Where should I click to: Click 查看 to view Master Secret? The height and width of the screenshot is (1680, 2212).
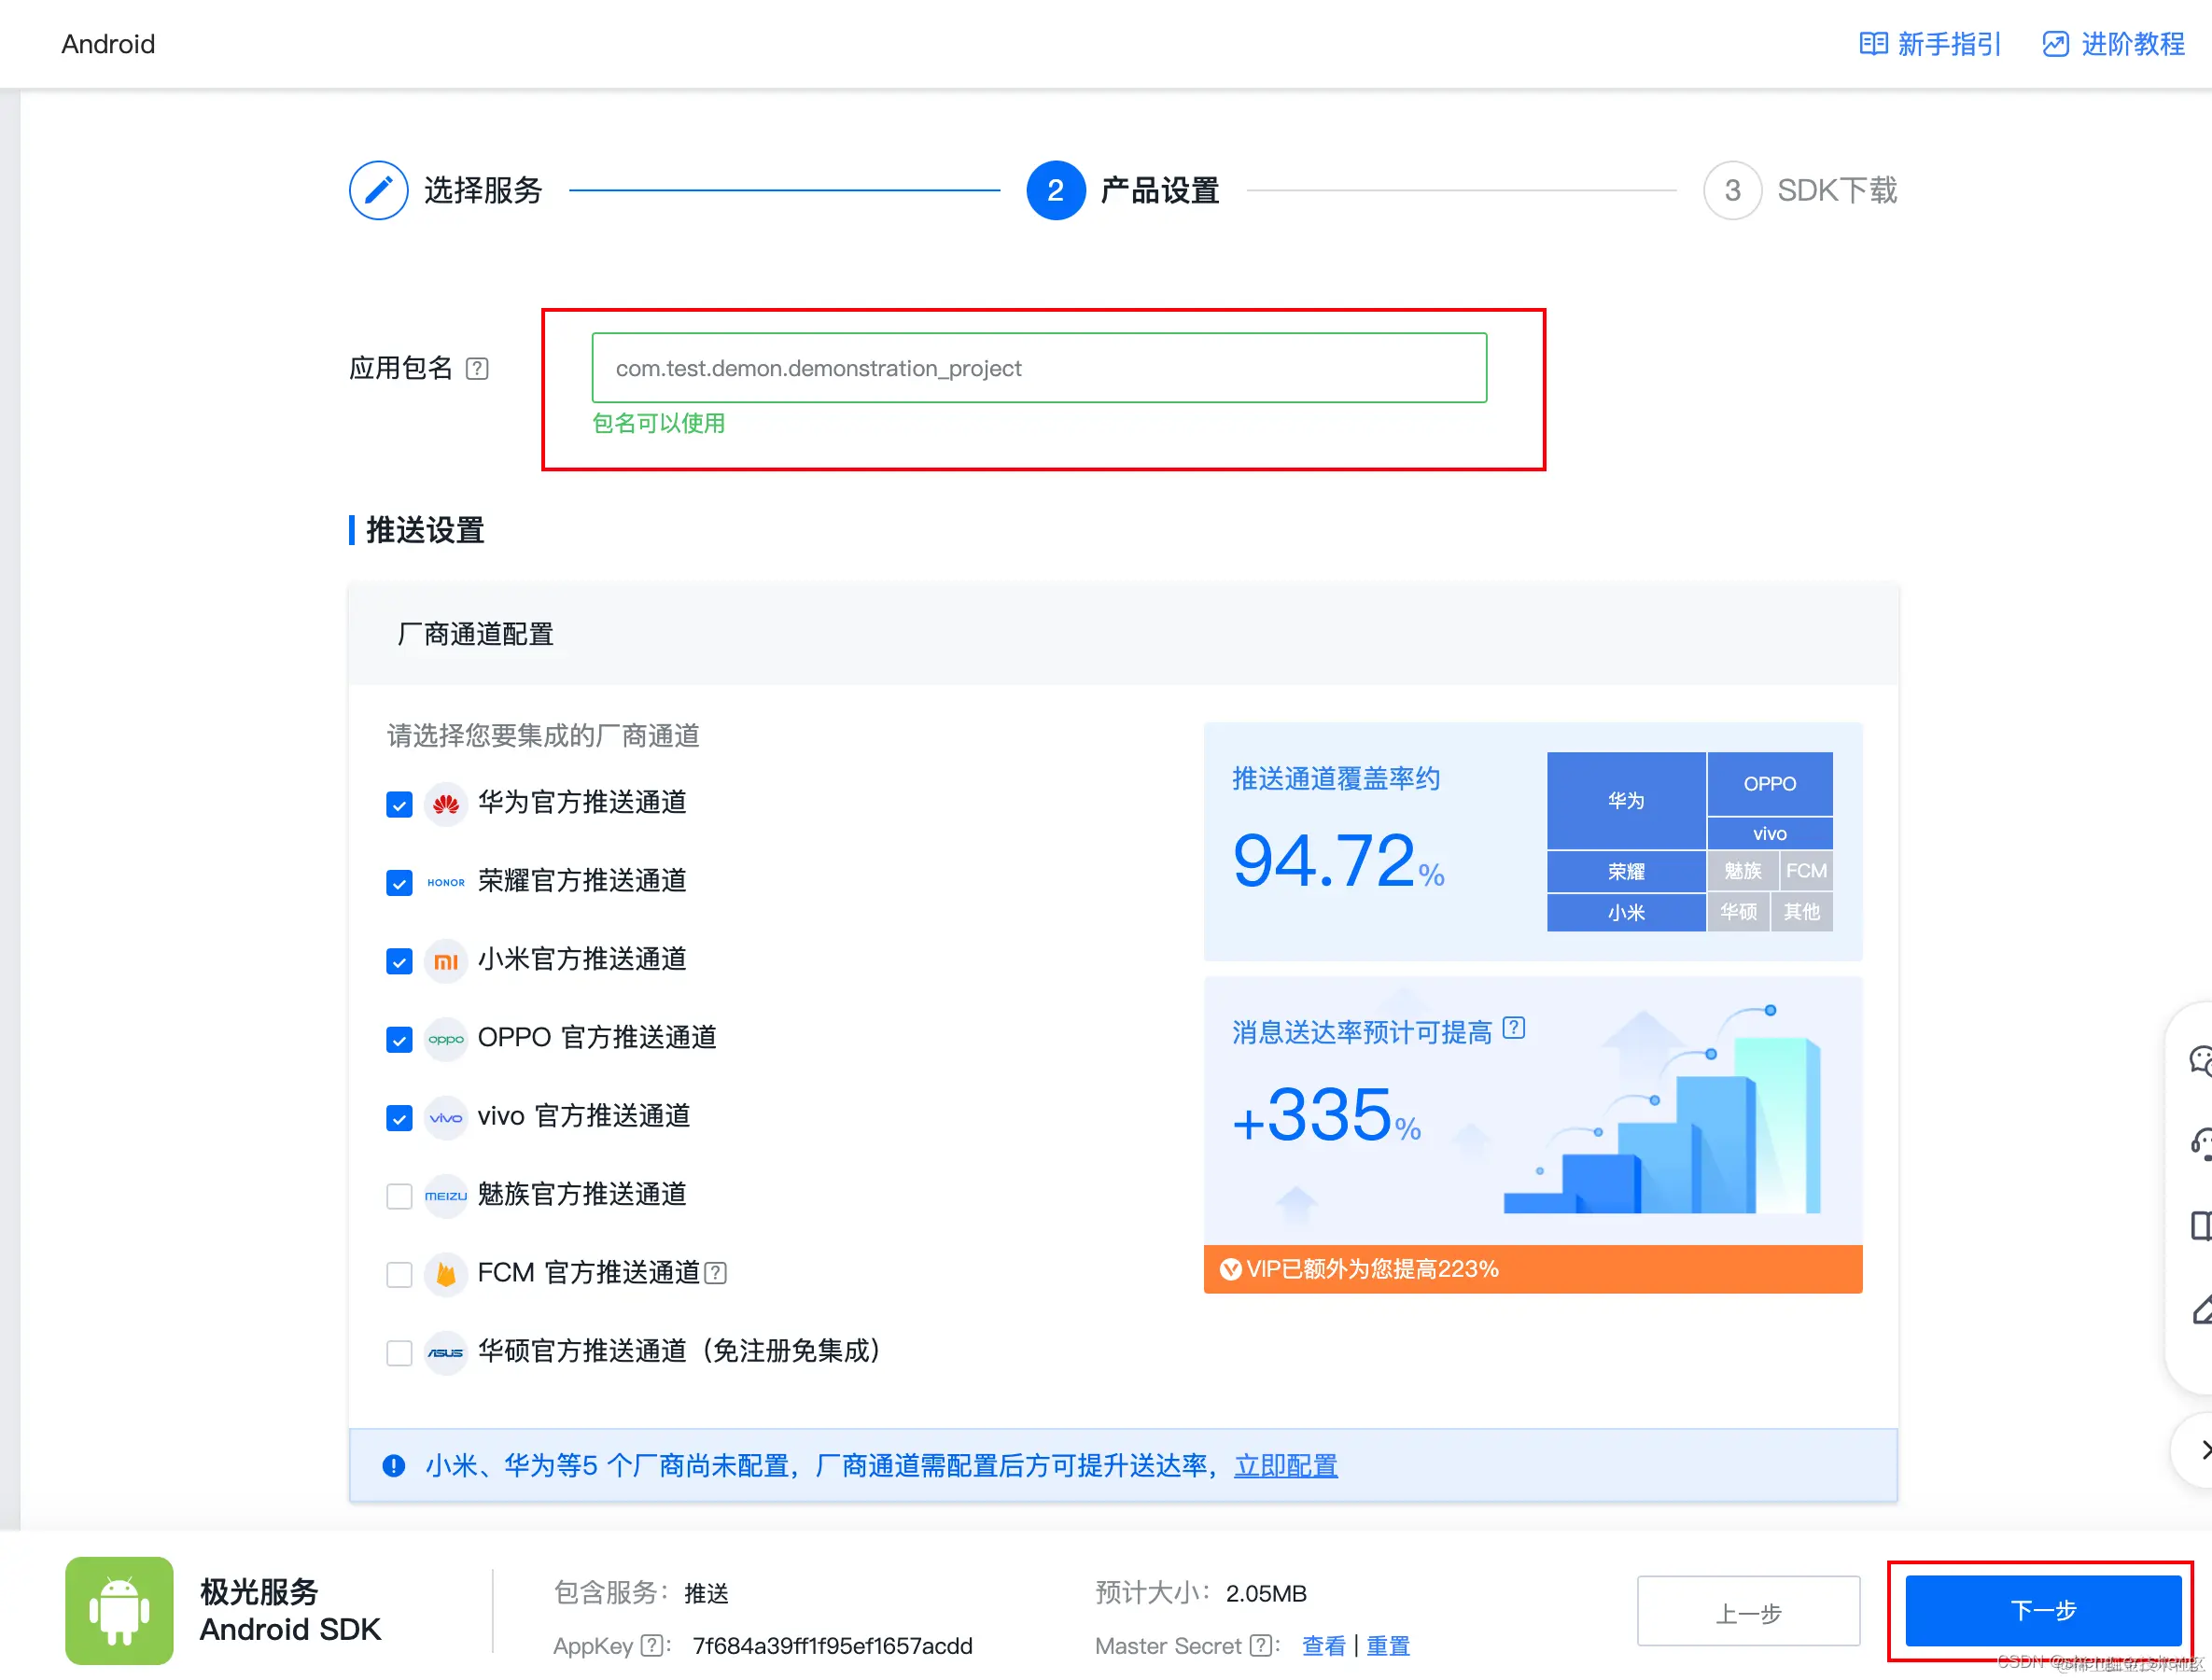[x=1324, y=1646]
